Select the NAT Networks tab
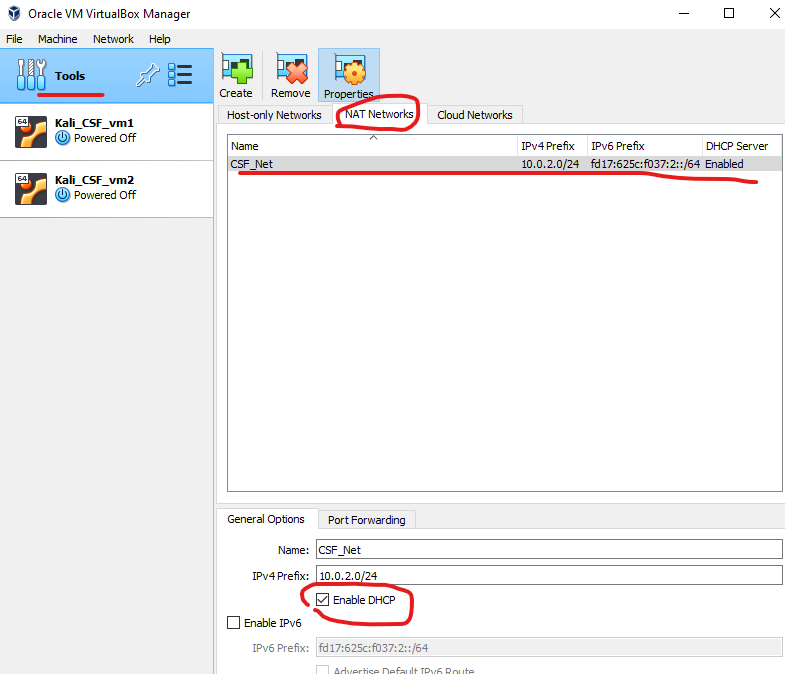Image resolution: width=785 pixels, height=674 pixels. (379, 114)
